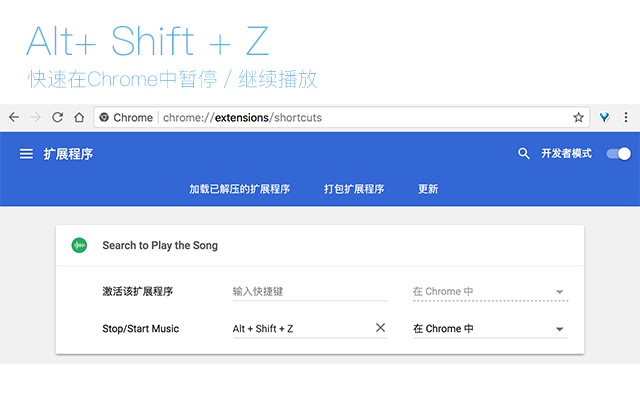
Task: Click 打包扩展程序 button
Action: 353,189
